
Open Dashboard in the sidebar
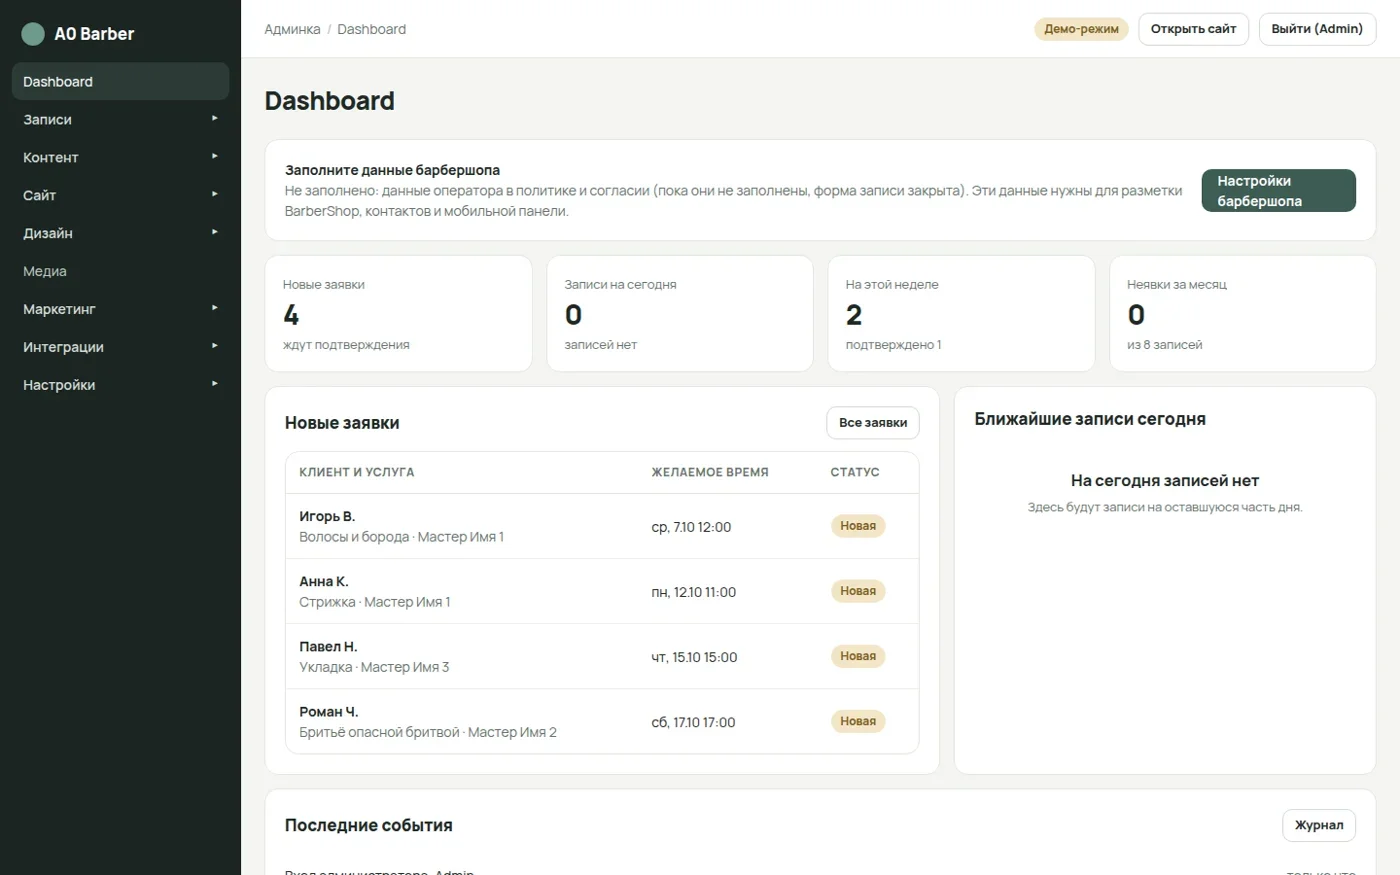pyautogui.click(x=120, y=82)
